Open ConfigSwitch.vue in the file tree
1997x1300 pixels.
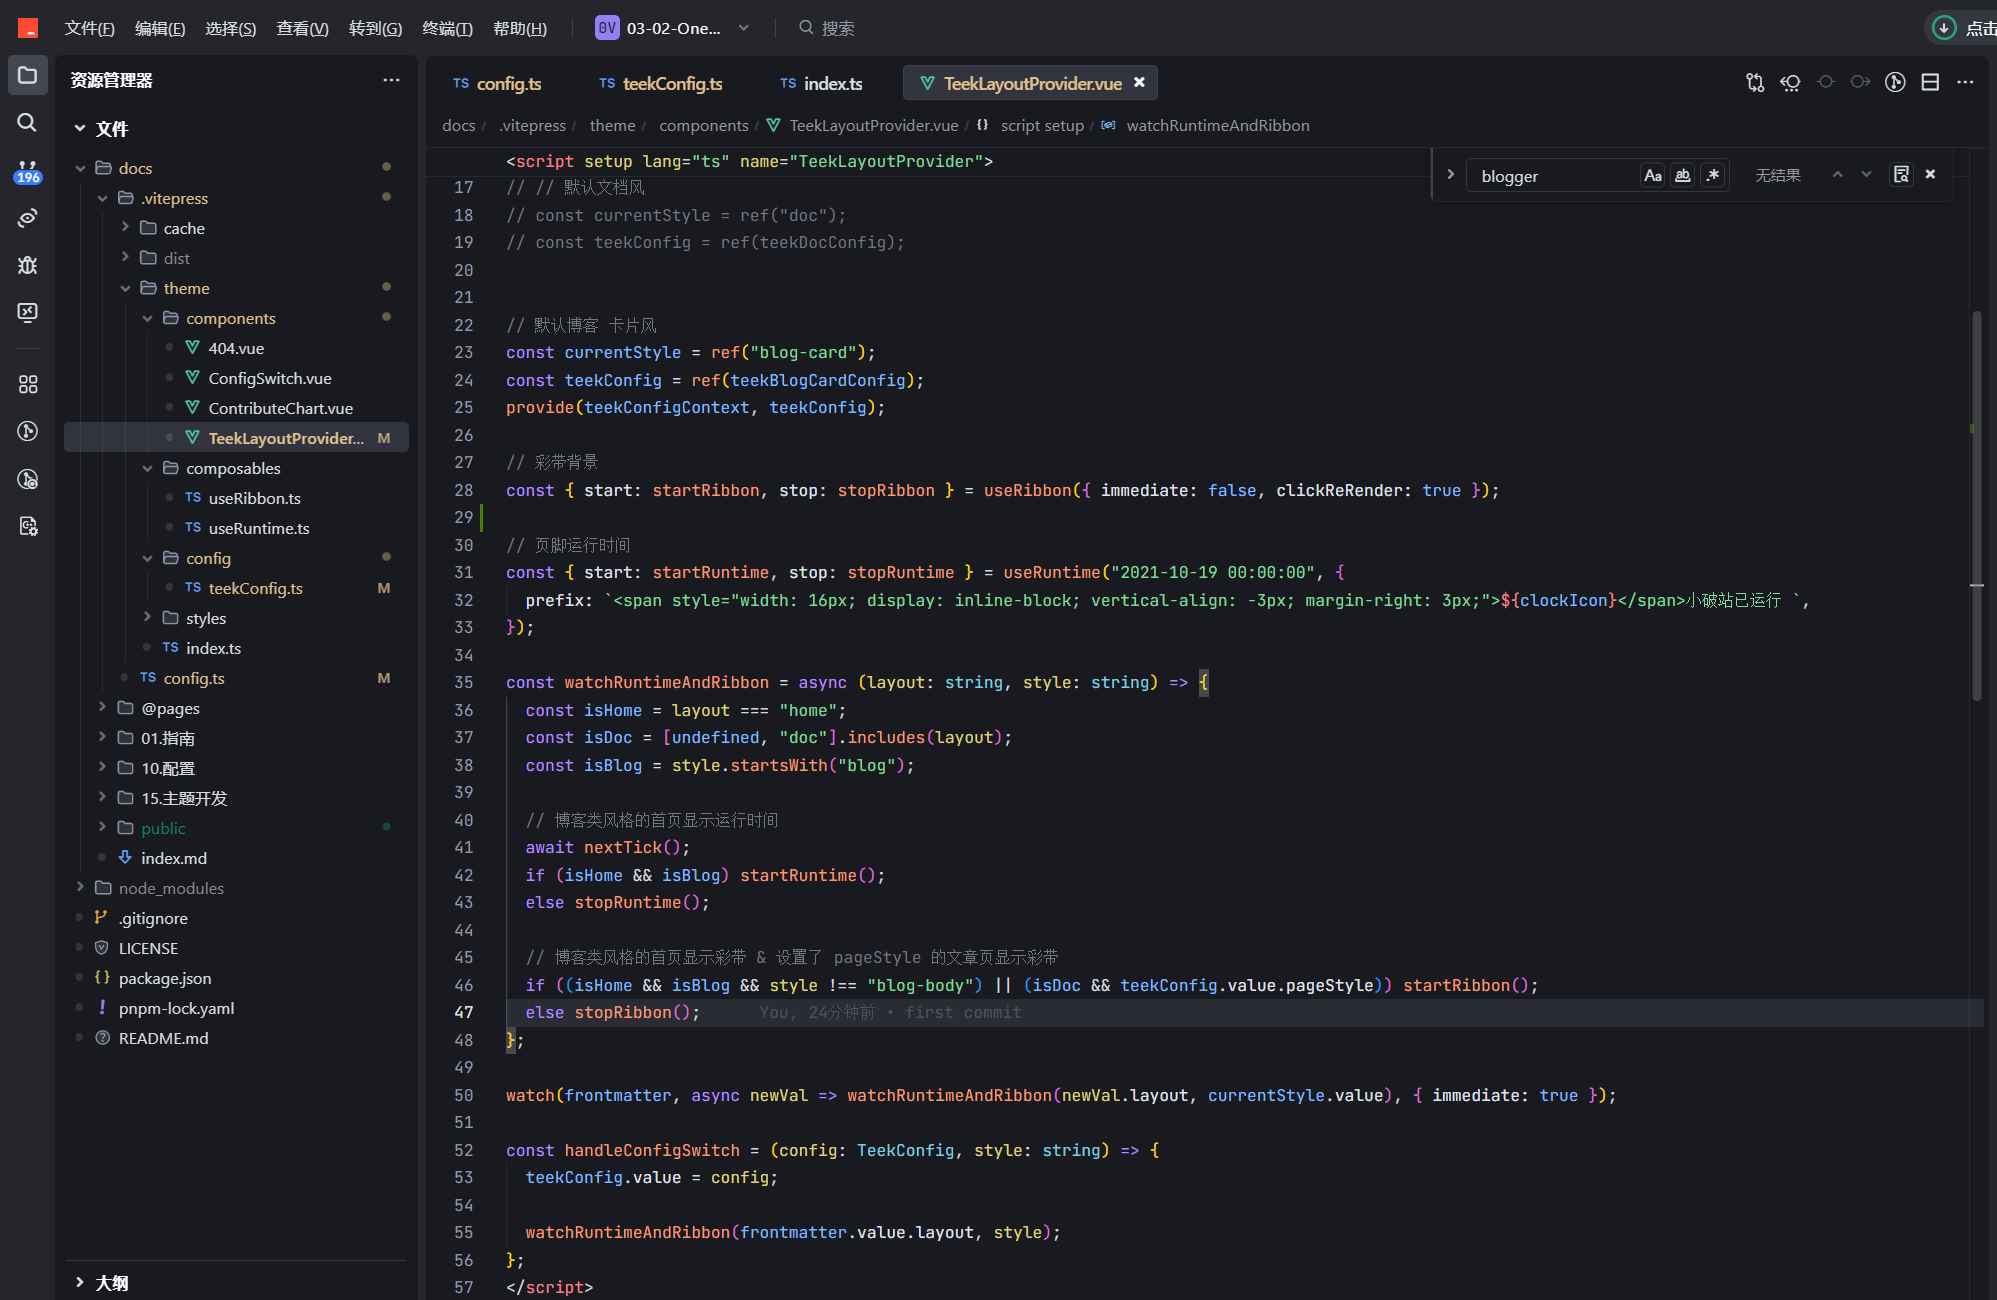tap(270, 378)
